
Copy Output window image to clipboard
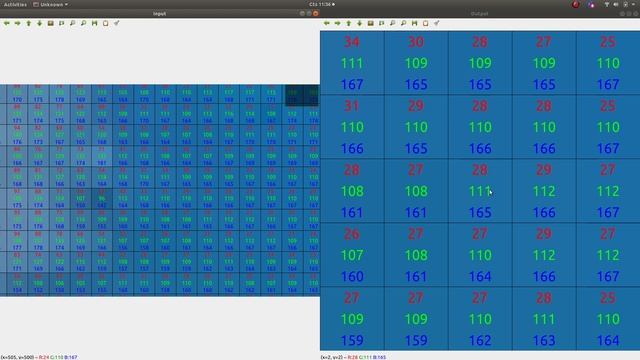click(x=426, y=23)
